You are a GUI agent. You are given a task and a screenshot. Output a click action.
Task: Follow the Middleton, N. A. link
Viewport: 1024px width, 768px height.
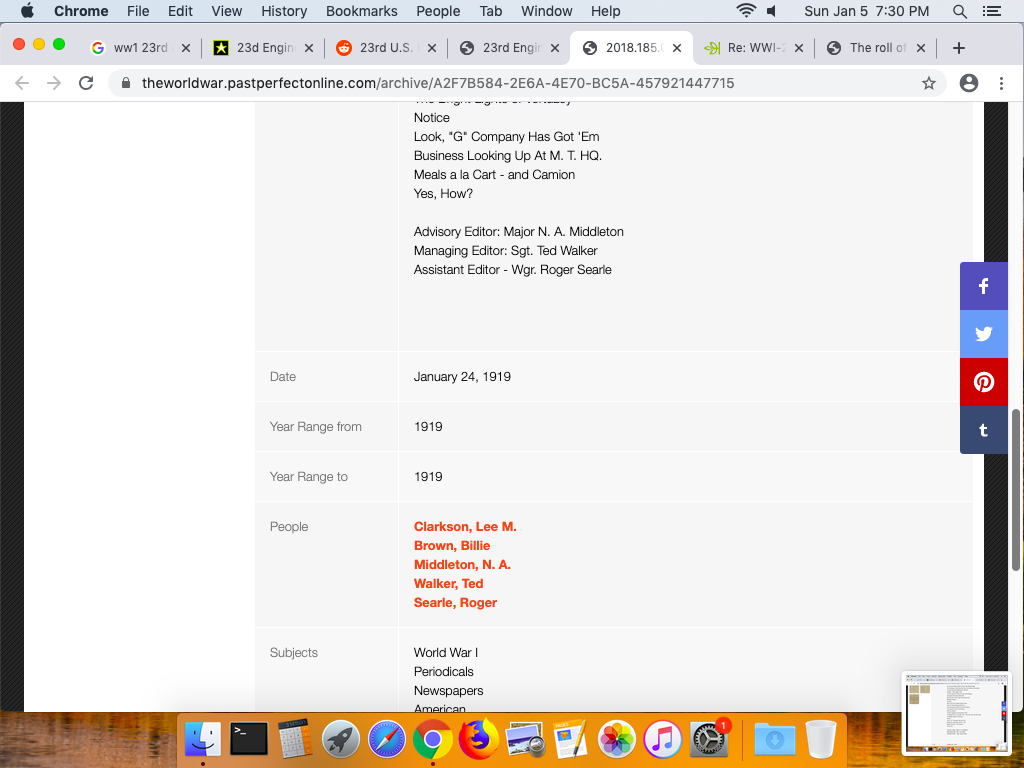pyautogui.click(x=462, y=564)
